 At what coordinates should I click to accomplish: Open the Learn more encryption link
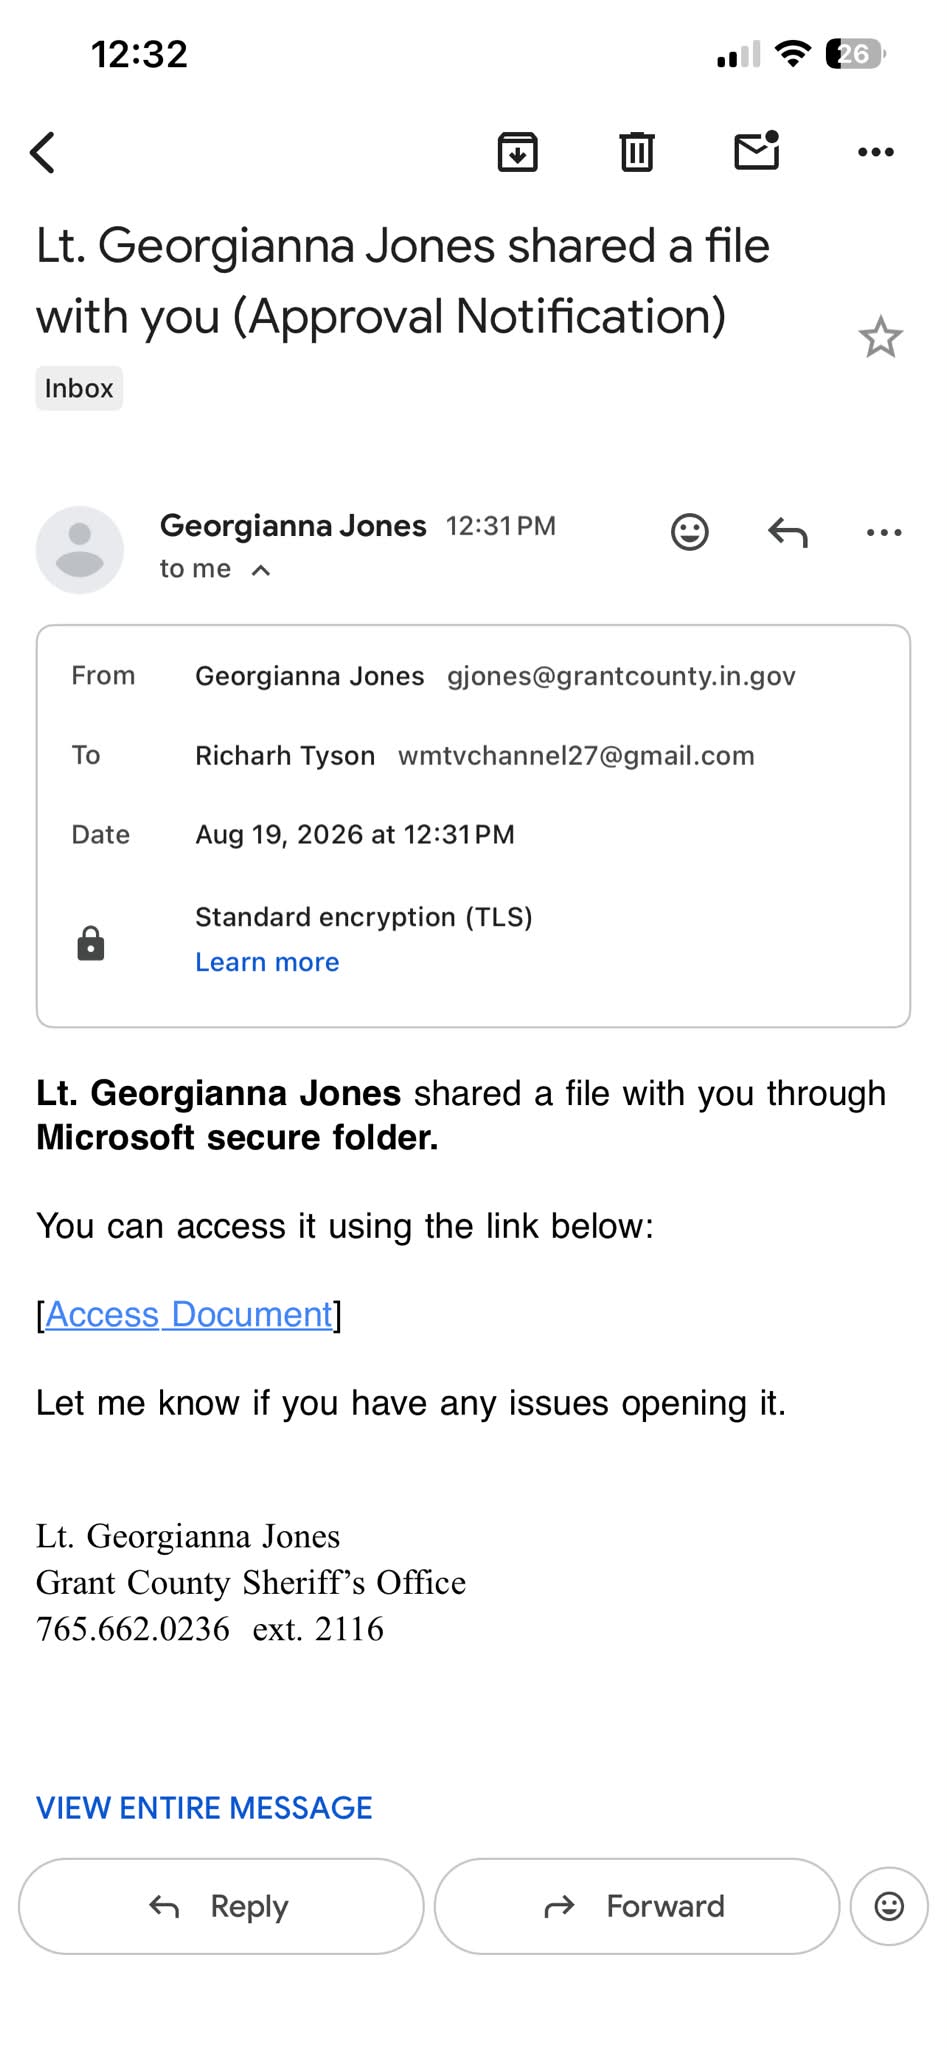[267, 962]
